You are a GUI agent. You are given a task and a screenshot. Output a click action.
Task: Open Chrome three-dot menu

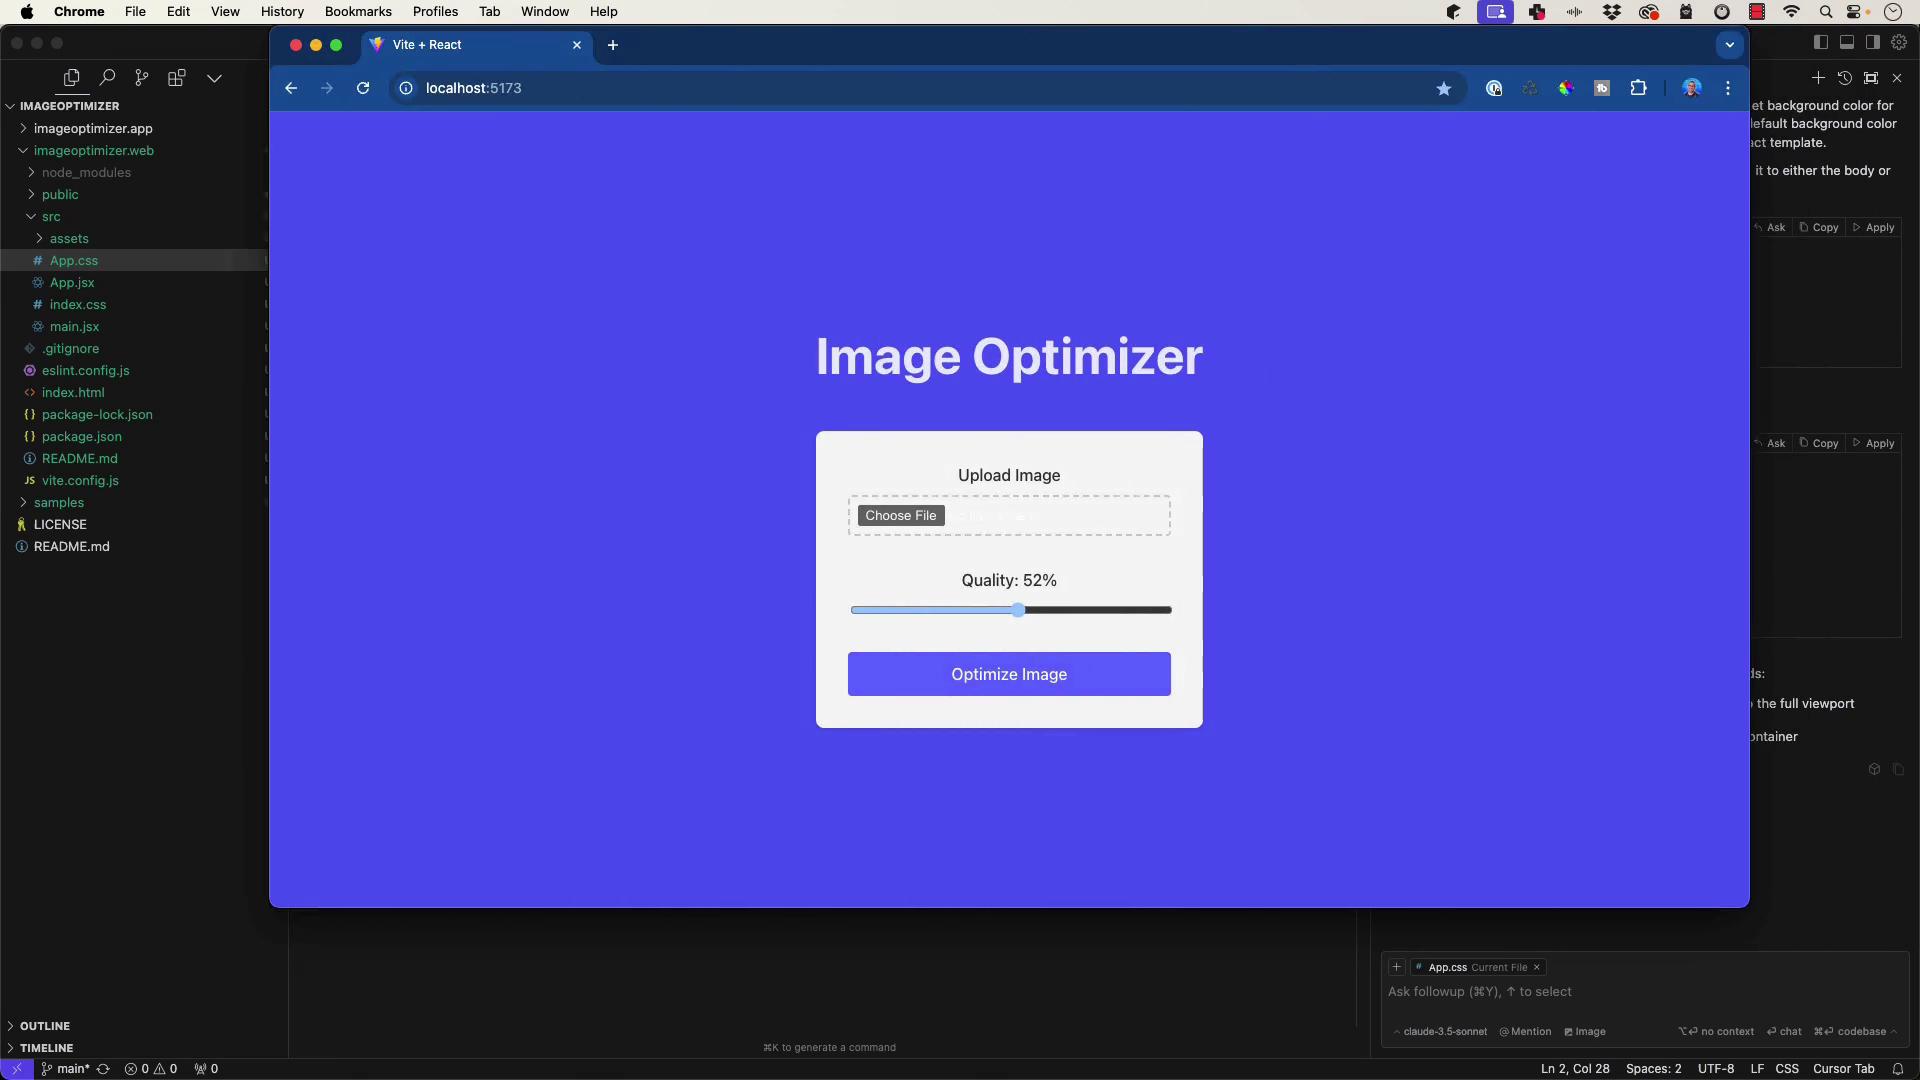1727,88
